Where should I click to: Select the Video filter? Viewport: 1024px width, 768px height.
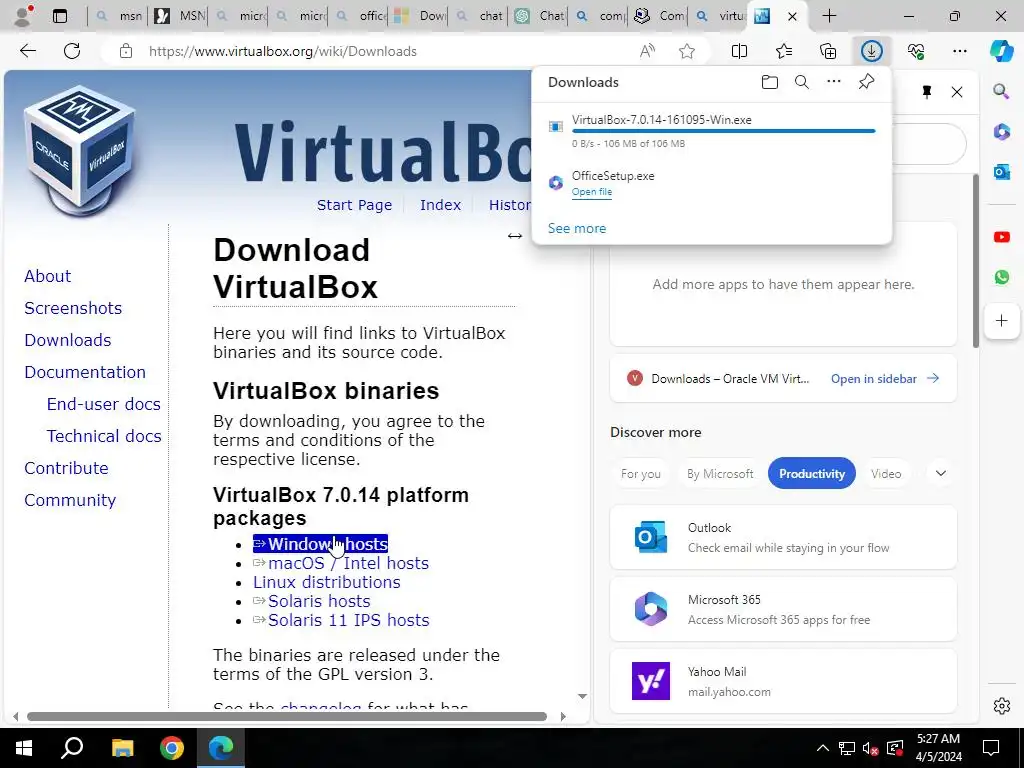pyautogui.click(x=886, y=473)
